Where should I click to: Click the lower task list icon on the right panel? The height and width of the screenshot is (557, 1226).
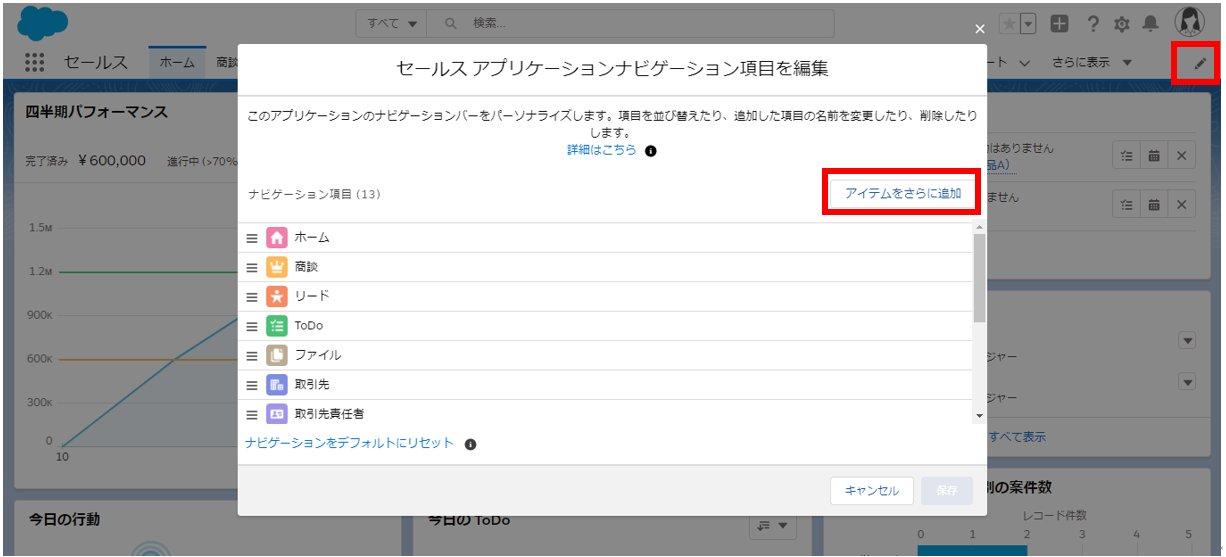tap(1126, 204)
